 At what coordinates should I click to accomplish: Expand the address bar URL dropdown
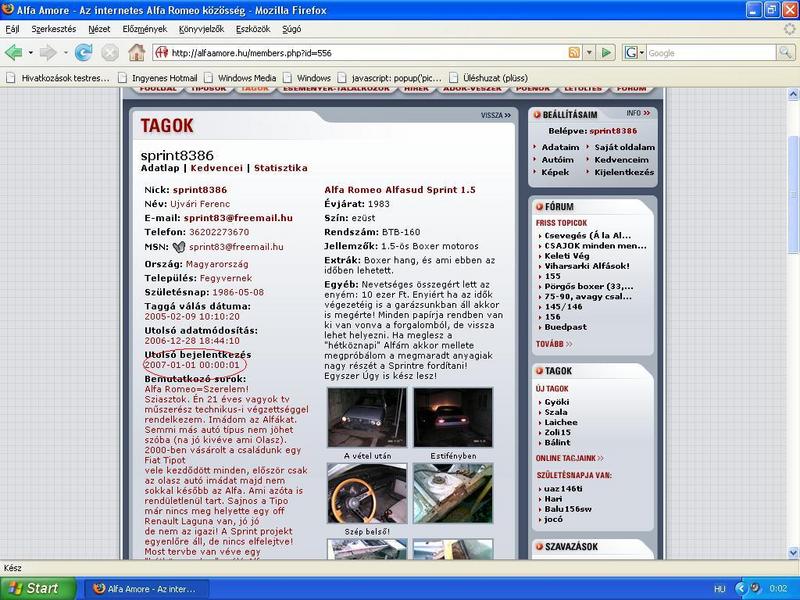coord(589,53)
